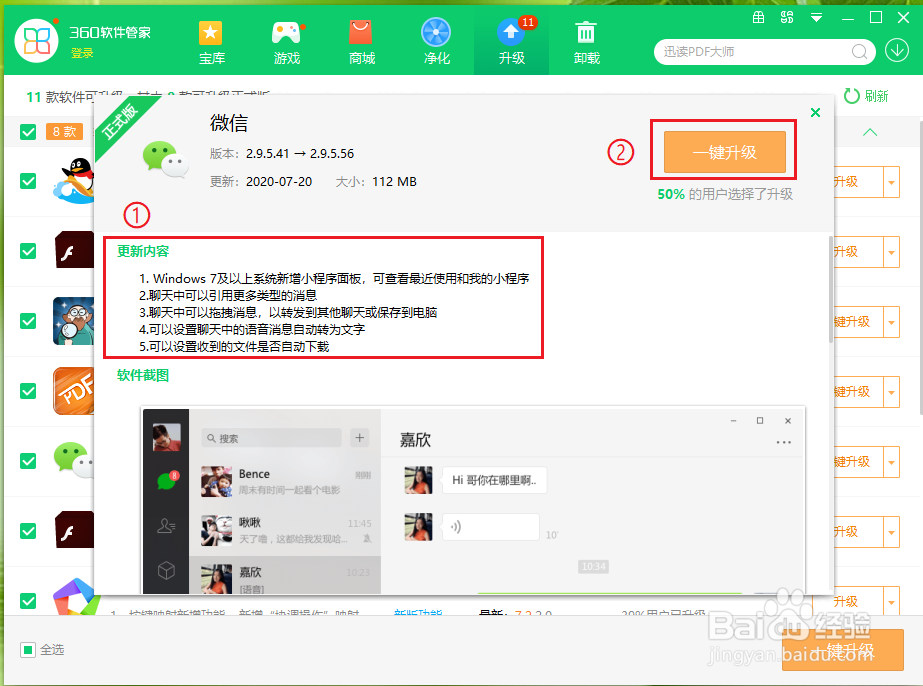Screen dimensions: 923x686
Task: Click the second Flash icon in list
Action: (x=74, y=529)
